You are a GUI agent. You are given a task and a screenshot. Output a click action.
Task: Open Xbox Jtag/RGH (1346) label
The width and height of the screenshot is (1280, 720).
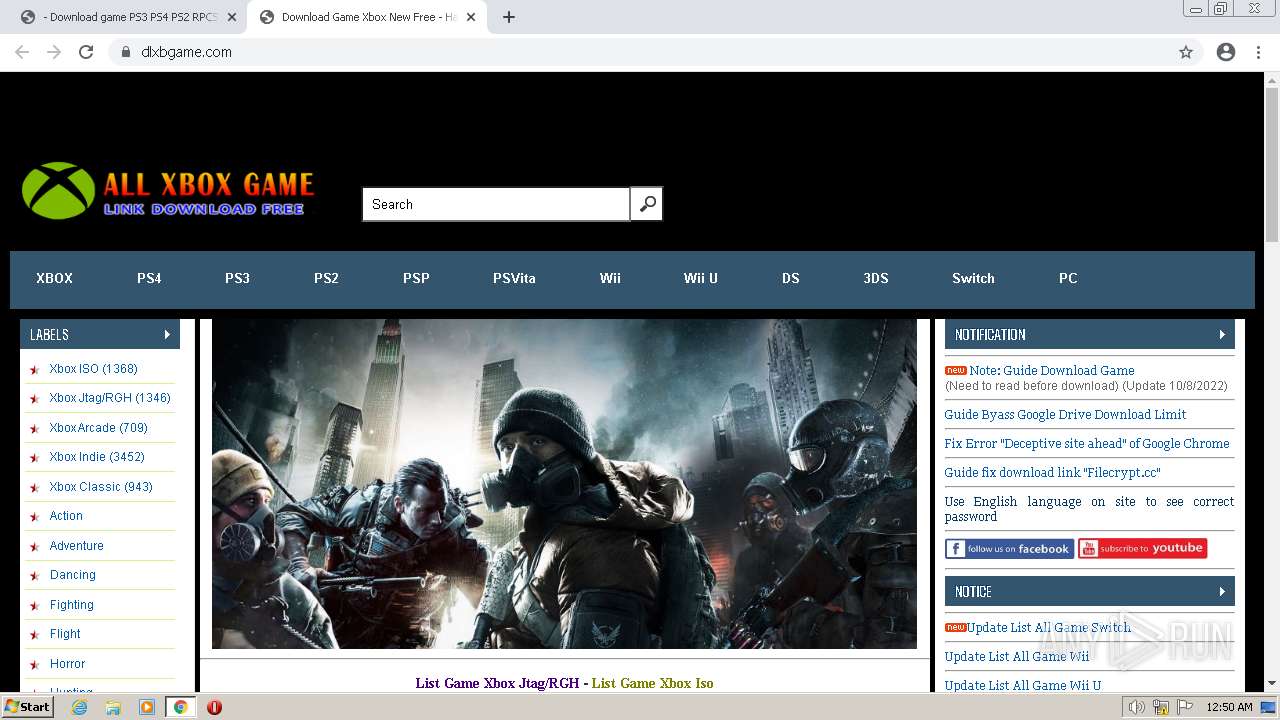(x=110, y=398)
